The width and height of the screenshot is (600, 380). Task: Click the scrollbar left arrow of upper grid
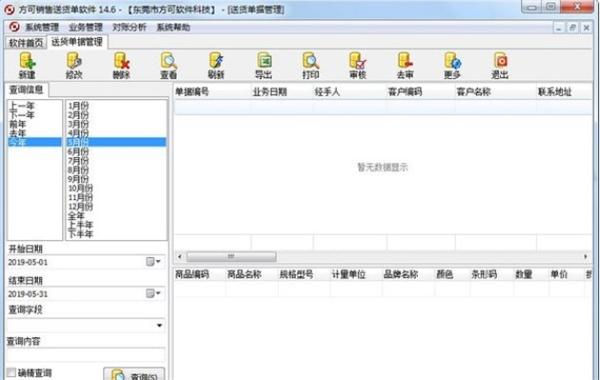click(179, 256)
